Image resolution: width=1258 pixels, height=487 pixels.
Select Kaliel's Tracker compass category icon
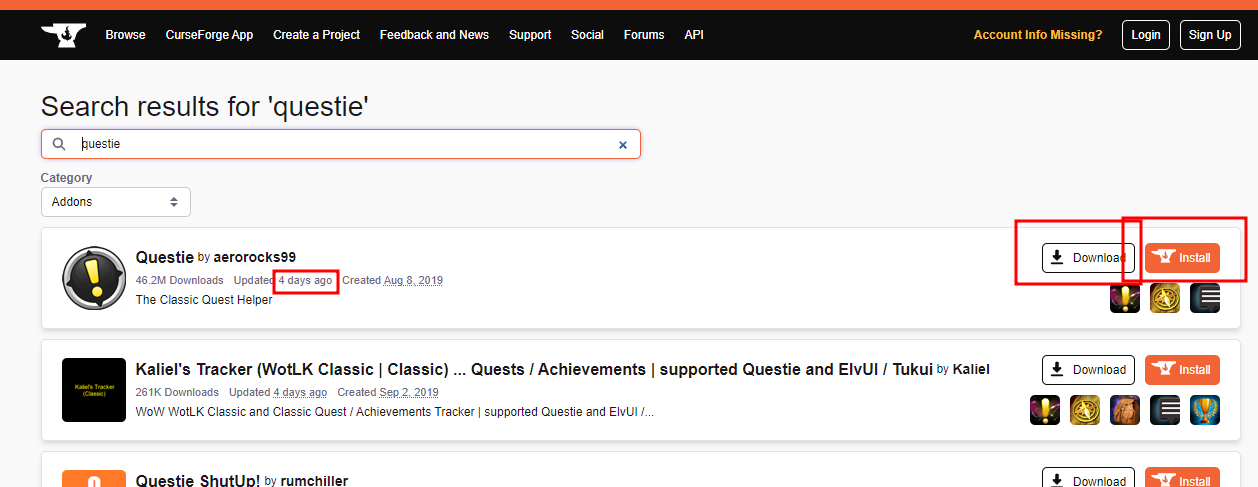pos(1085,410)
